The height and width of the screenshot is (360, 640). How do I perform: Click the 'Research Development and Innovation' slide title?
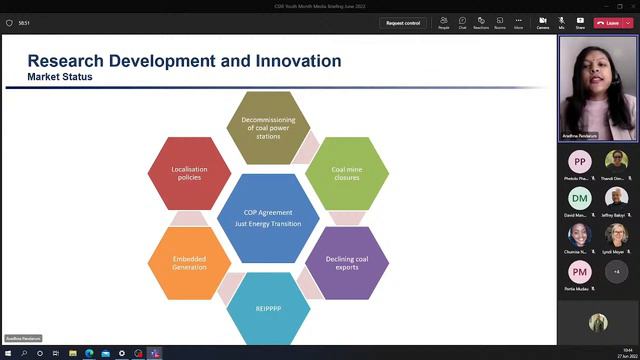click(184, 61)
